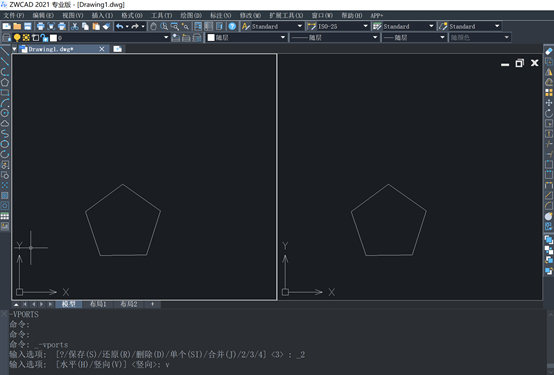Click the Help question mark icon
Image resolution: width=554 pixels, height=375 pixels.
(232, 26)
